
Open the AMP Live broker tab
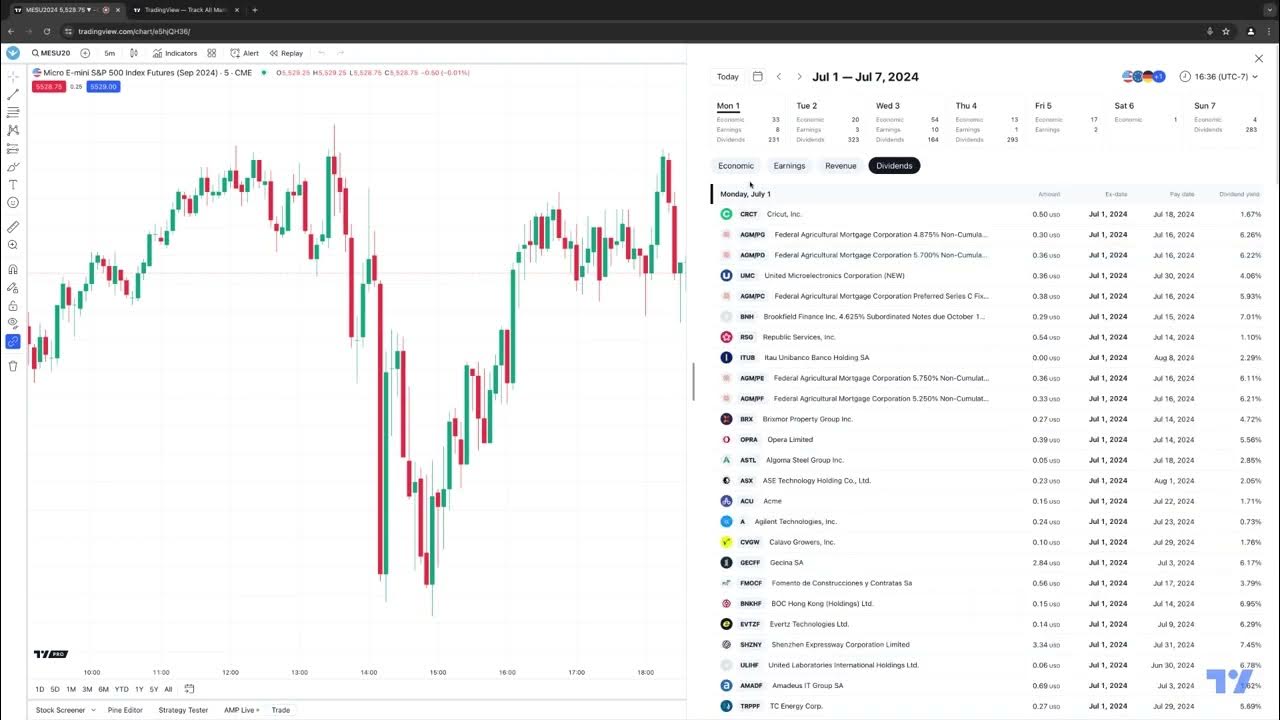coord(241,710)
